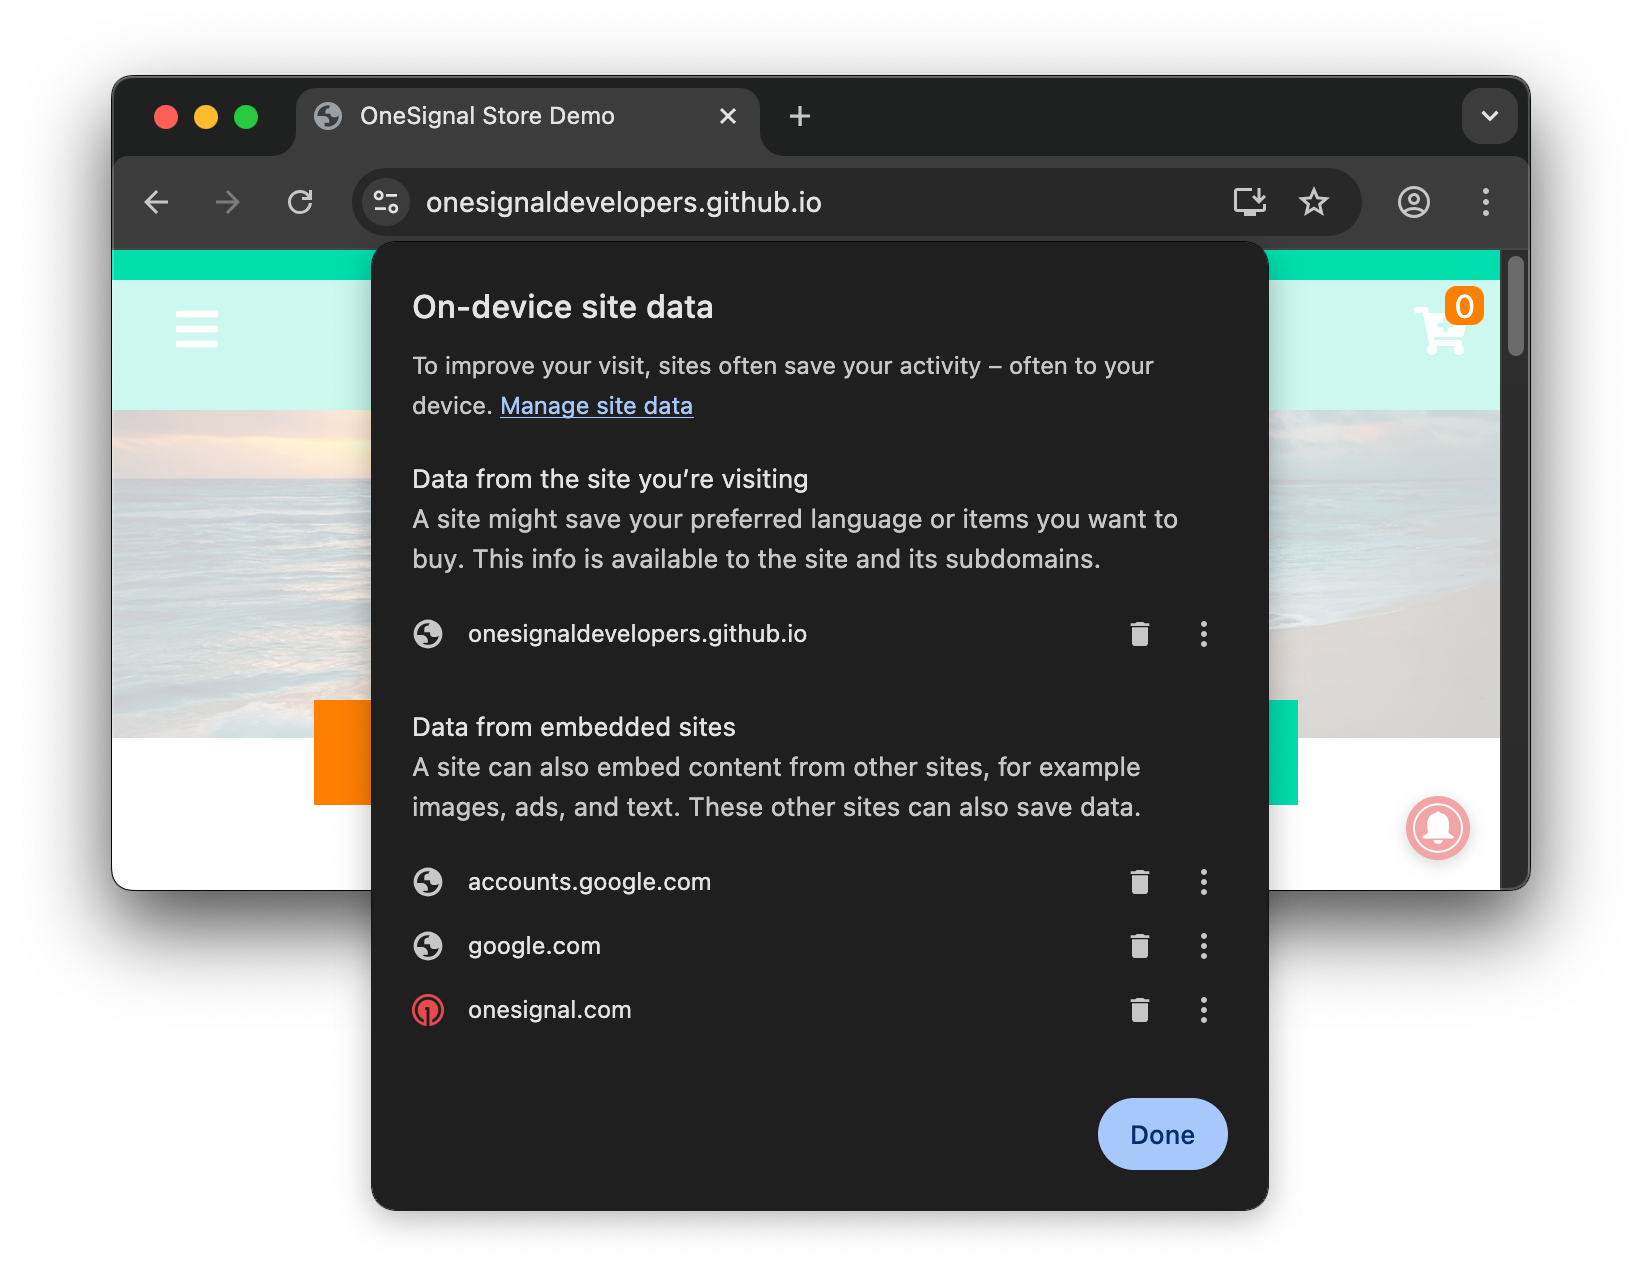Viewport: 1642px width, 1264px height.
Task: Open the Manage site data link
Action: point(597,406)
